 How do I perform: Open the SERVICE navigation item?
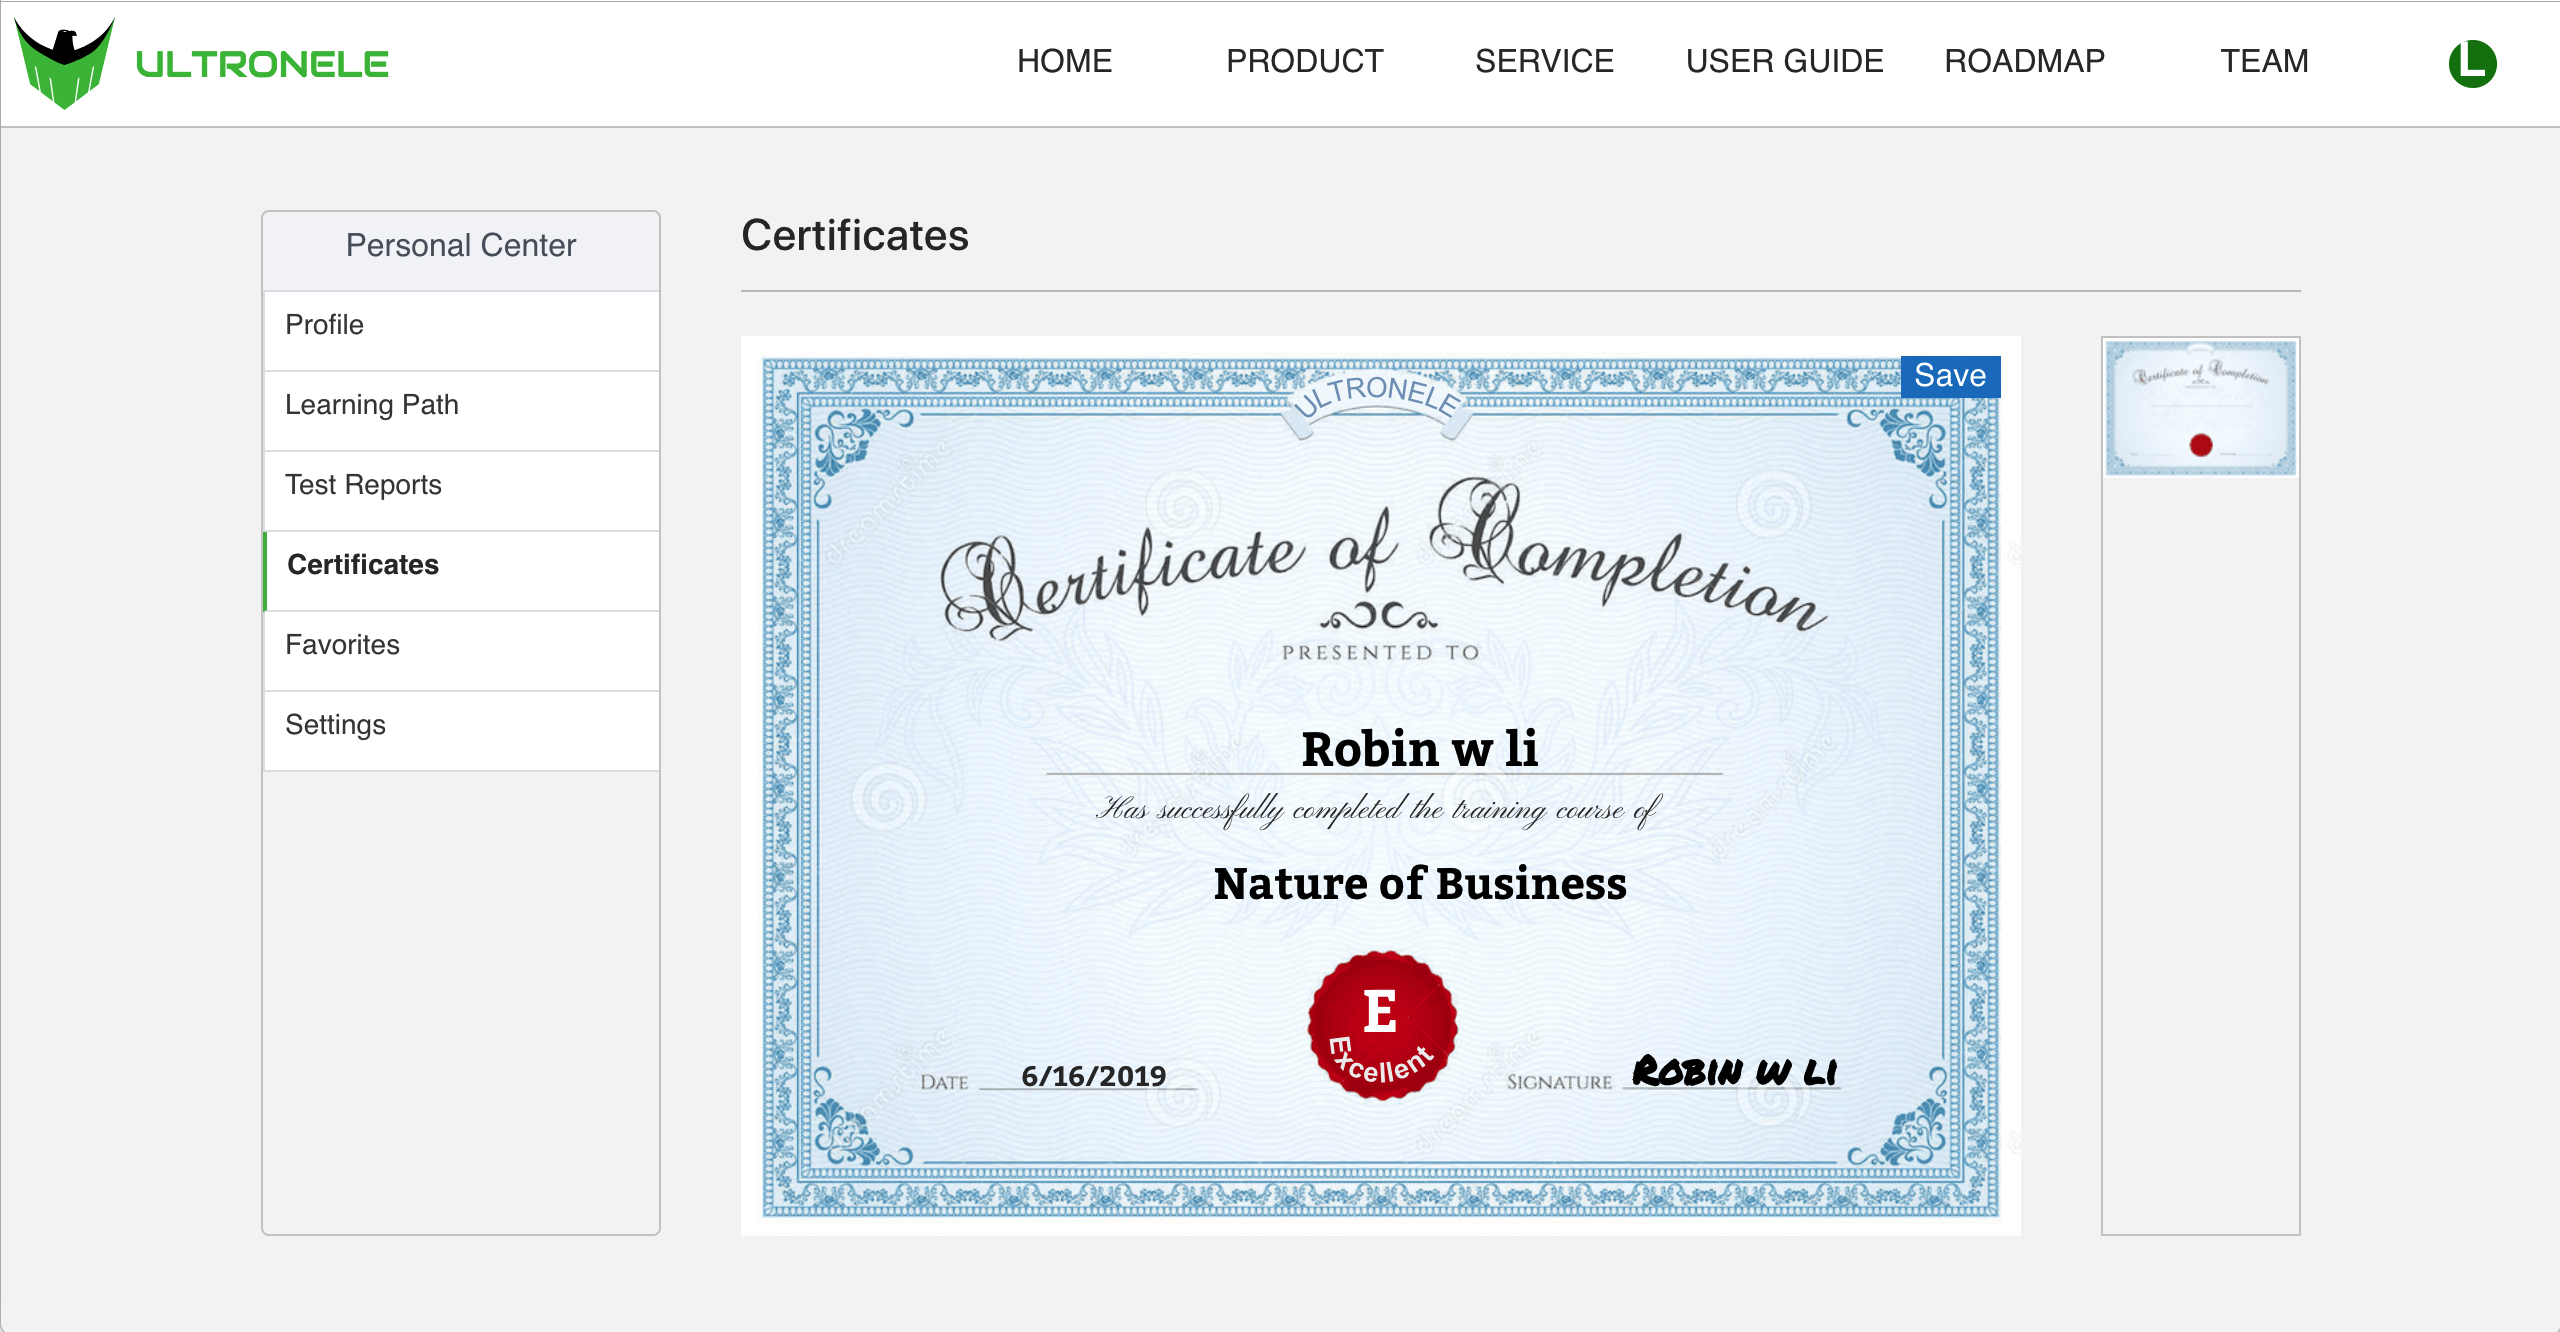click(x=1544, y=62)
